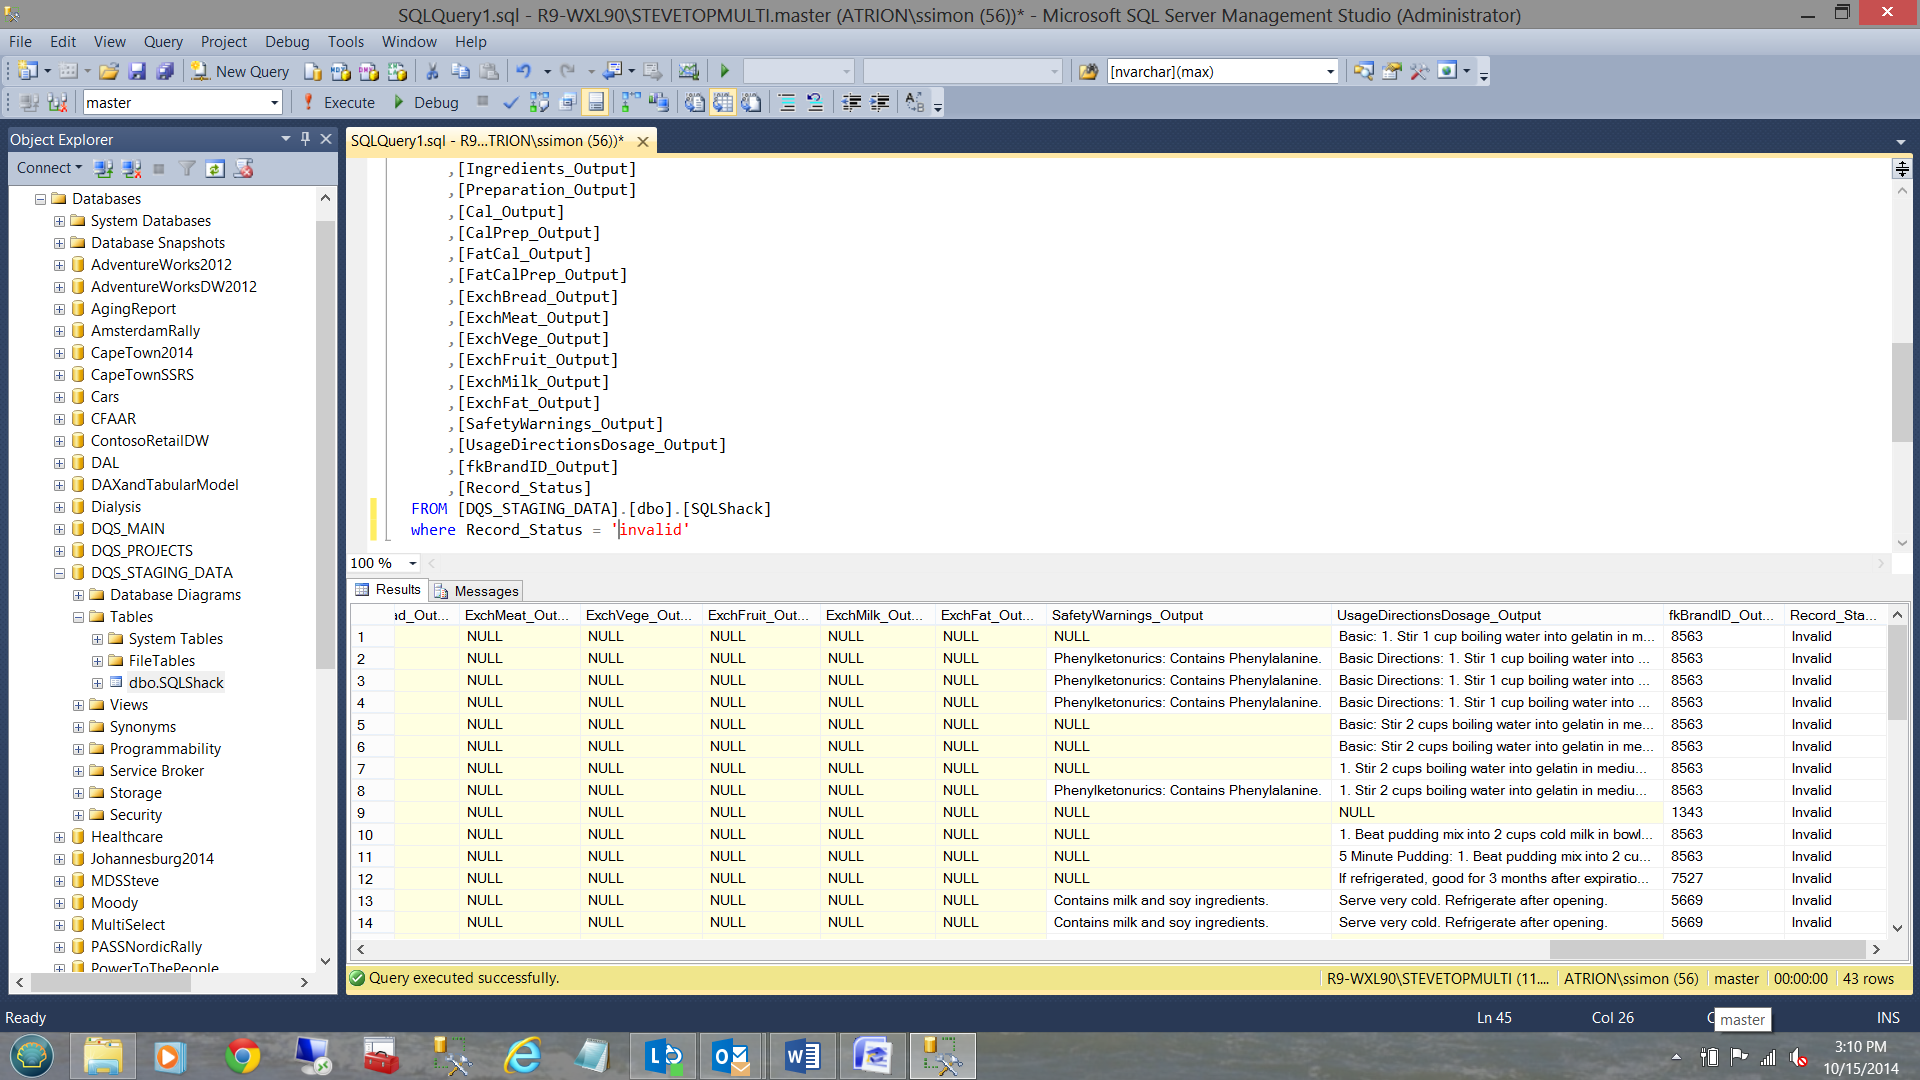Open the Query menu

point(162,41)
